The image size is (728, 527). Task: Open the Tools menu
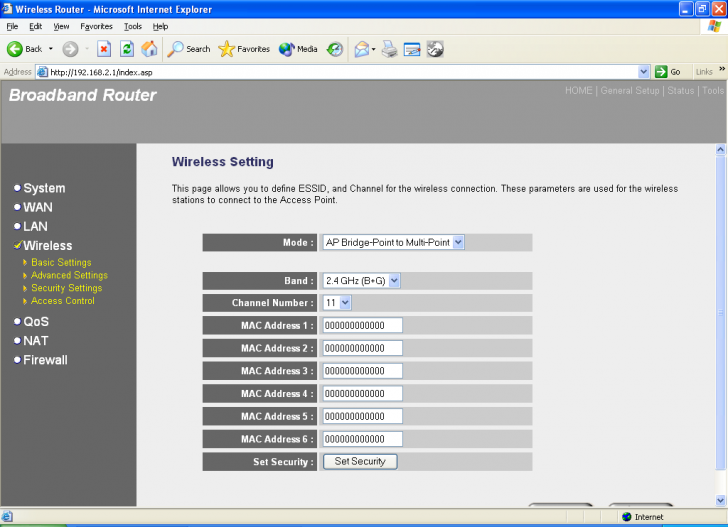pos(132,26)
